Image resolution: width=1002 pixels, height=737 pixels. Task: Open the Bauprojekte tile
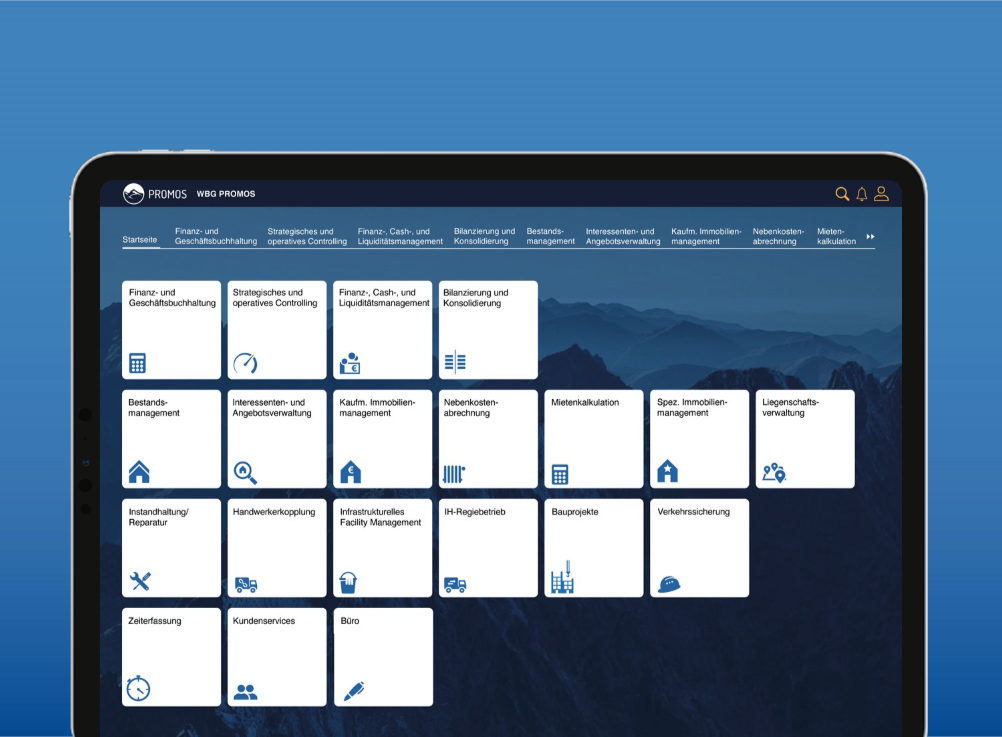tap(594, 548)
